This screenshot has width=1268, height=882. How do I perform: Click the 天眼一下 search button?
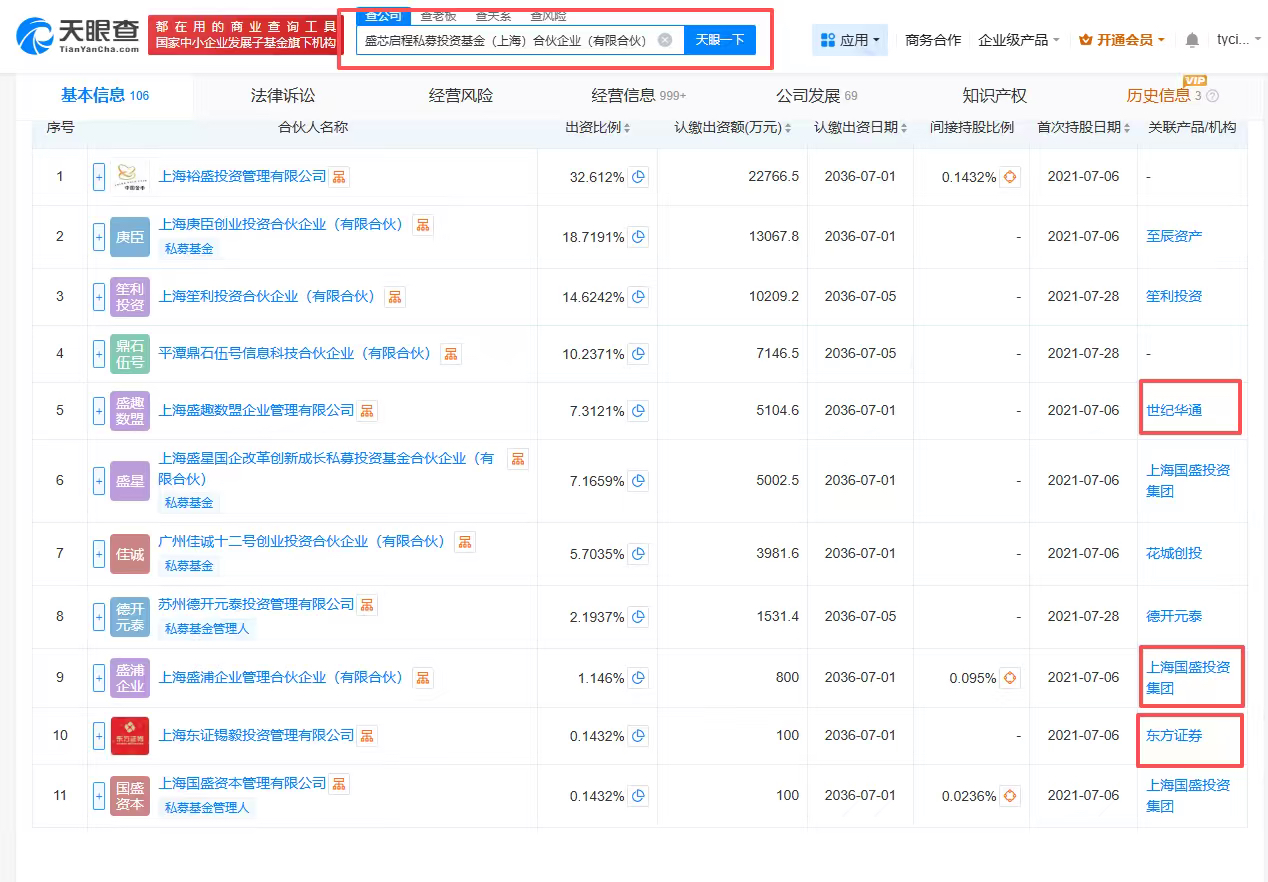[720, 40]
